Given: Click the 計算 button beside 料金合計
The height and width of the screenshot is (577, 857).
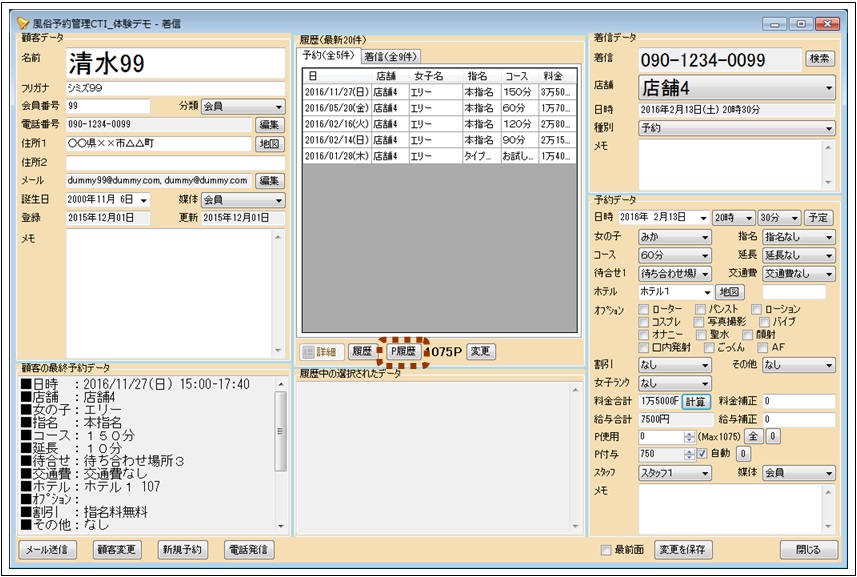Looking at the screenshot, I should click(x=695, y=401).
